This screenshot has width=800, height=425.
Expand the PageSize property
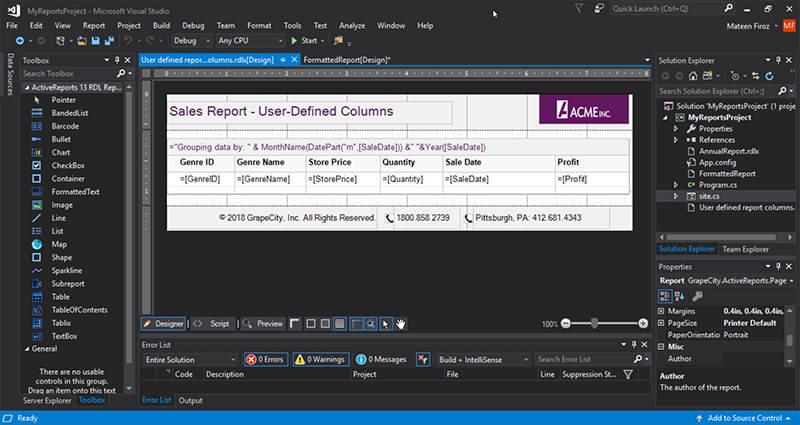tap(661, 323)
